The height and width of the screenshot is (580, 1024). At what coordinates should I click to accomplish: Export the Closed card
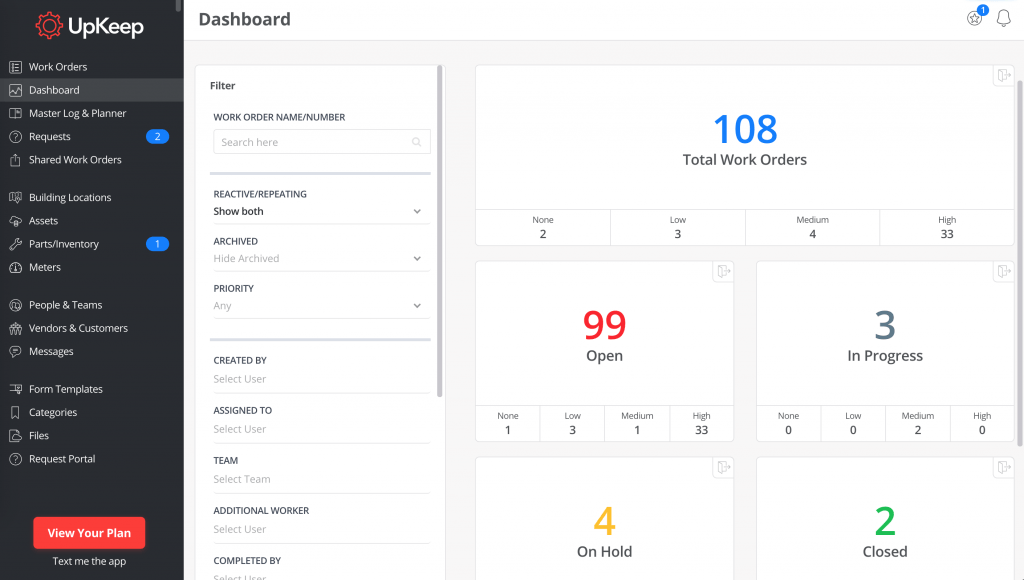click(1004, 467)
